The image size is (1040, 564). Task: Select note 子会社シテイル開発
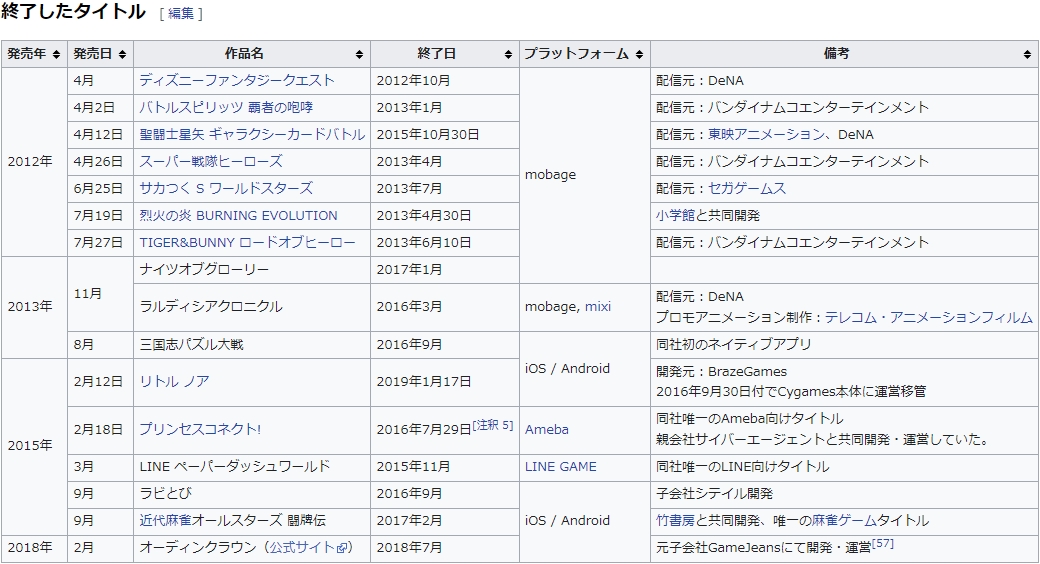tap(714, 494)
